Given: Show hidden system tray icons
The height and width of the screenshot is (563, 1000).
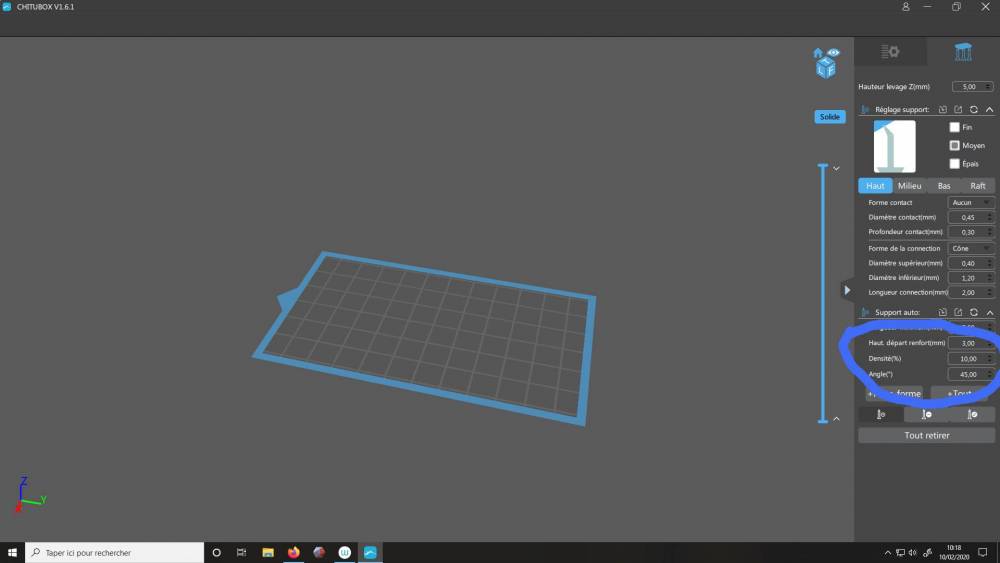Looking at the screenshot, I should (x=887, y=553).
